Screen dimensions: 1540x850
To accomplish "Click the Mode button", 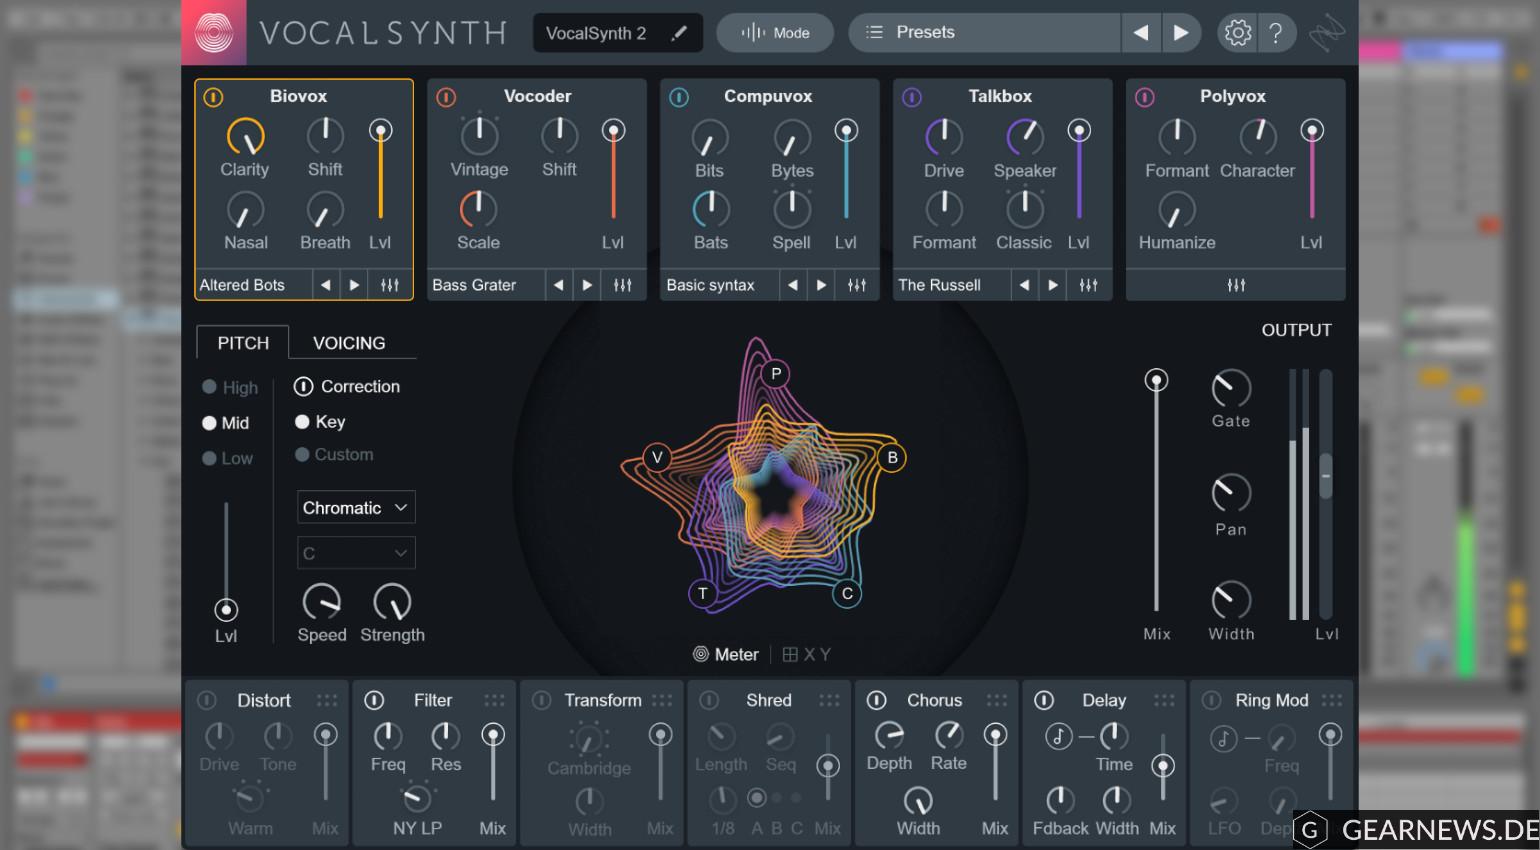I will point(775,33).
